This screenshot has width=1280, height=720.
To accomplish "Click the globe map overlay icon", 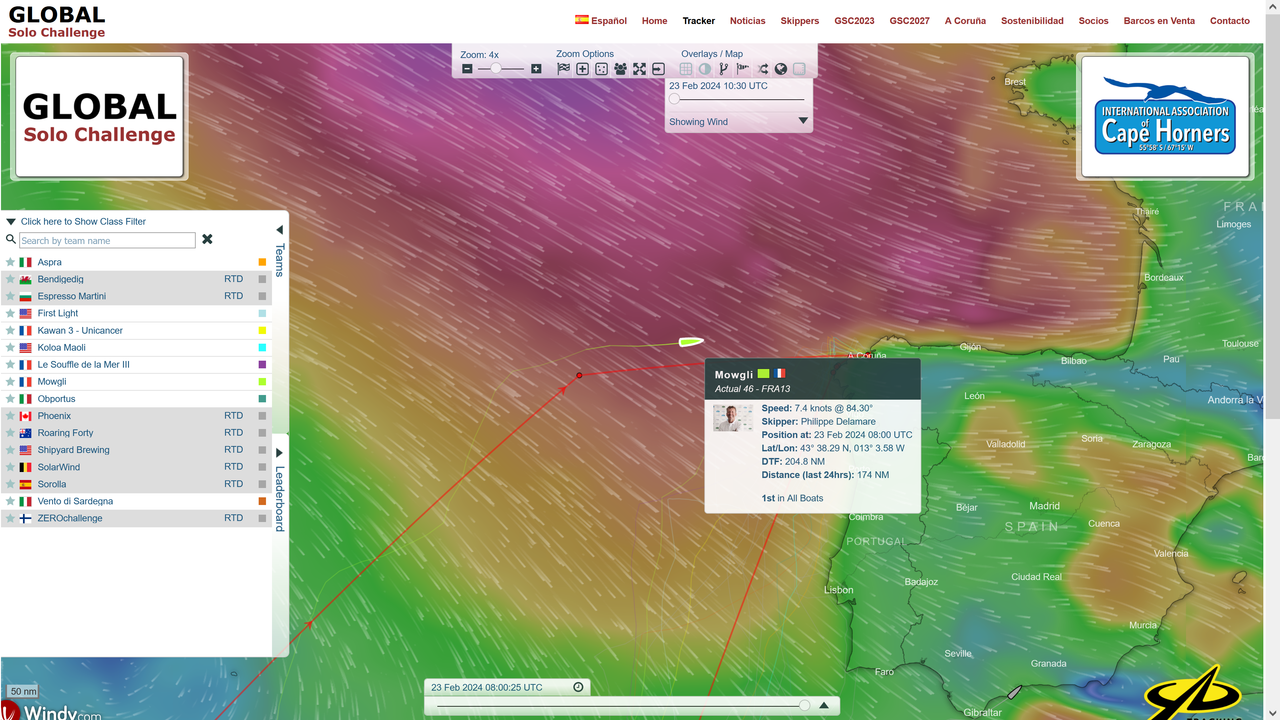I will pos(781,69).
